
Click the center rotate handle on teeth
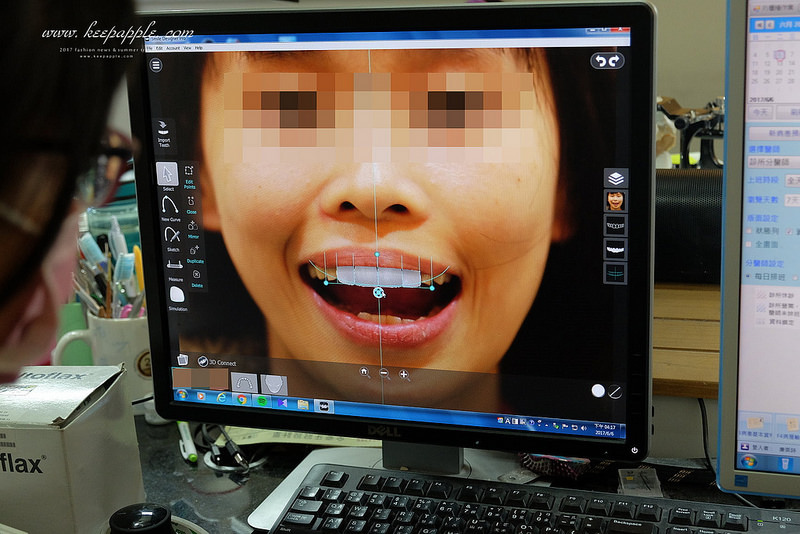point(379,293)
